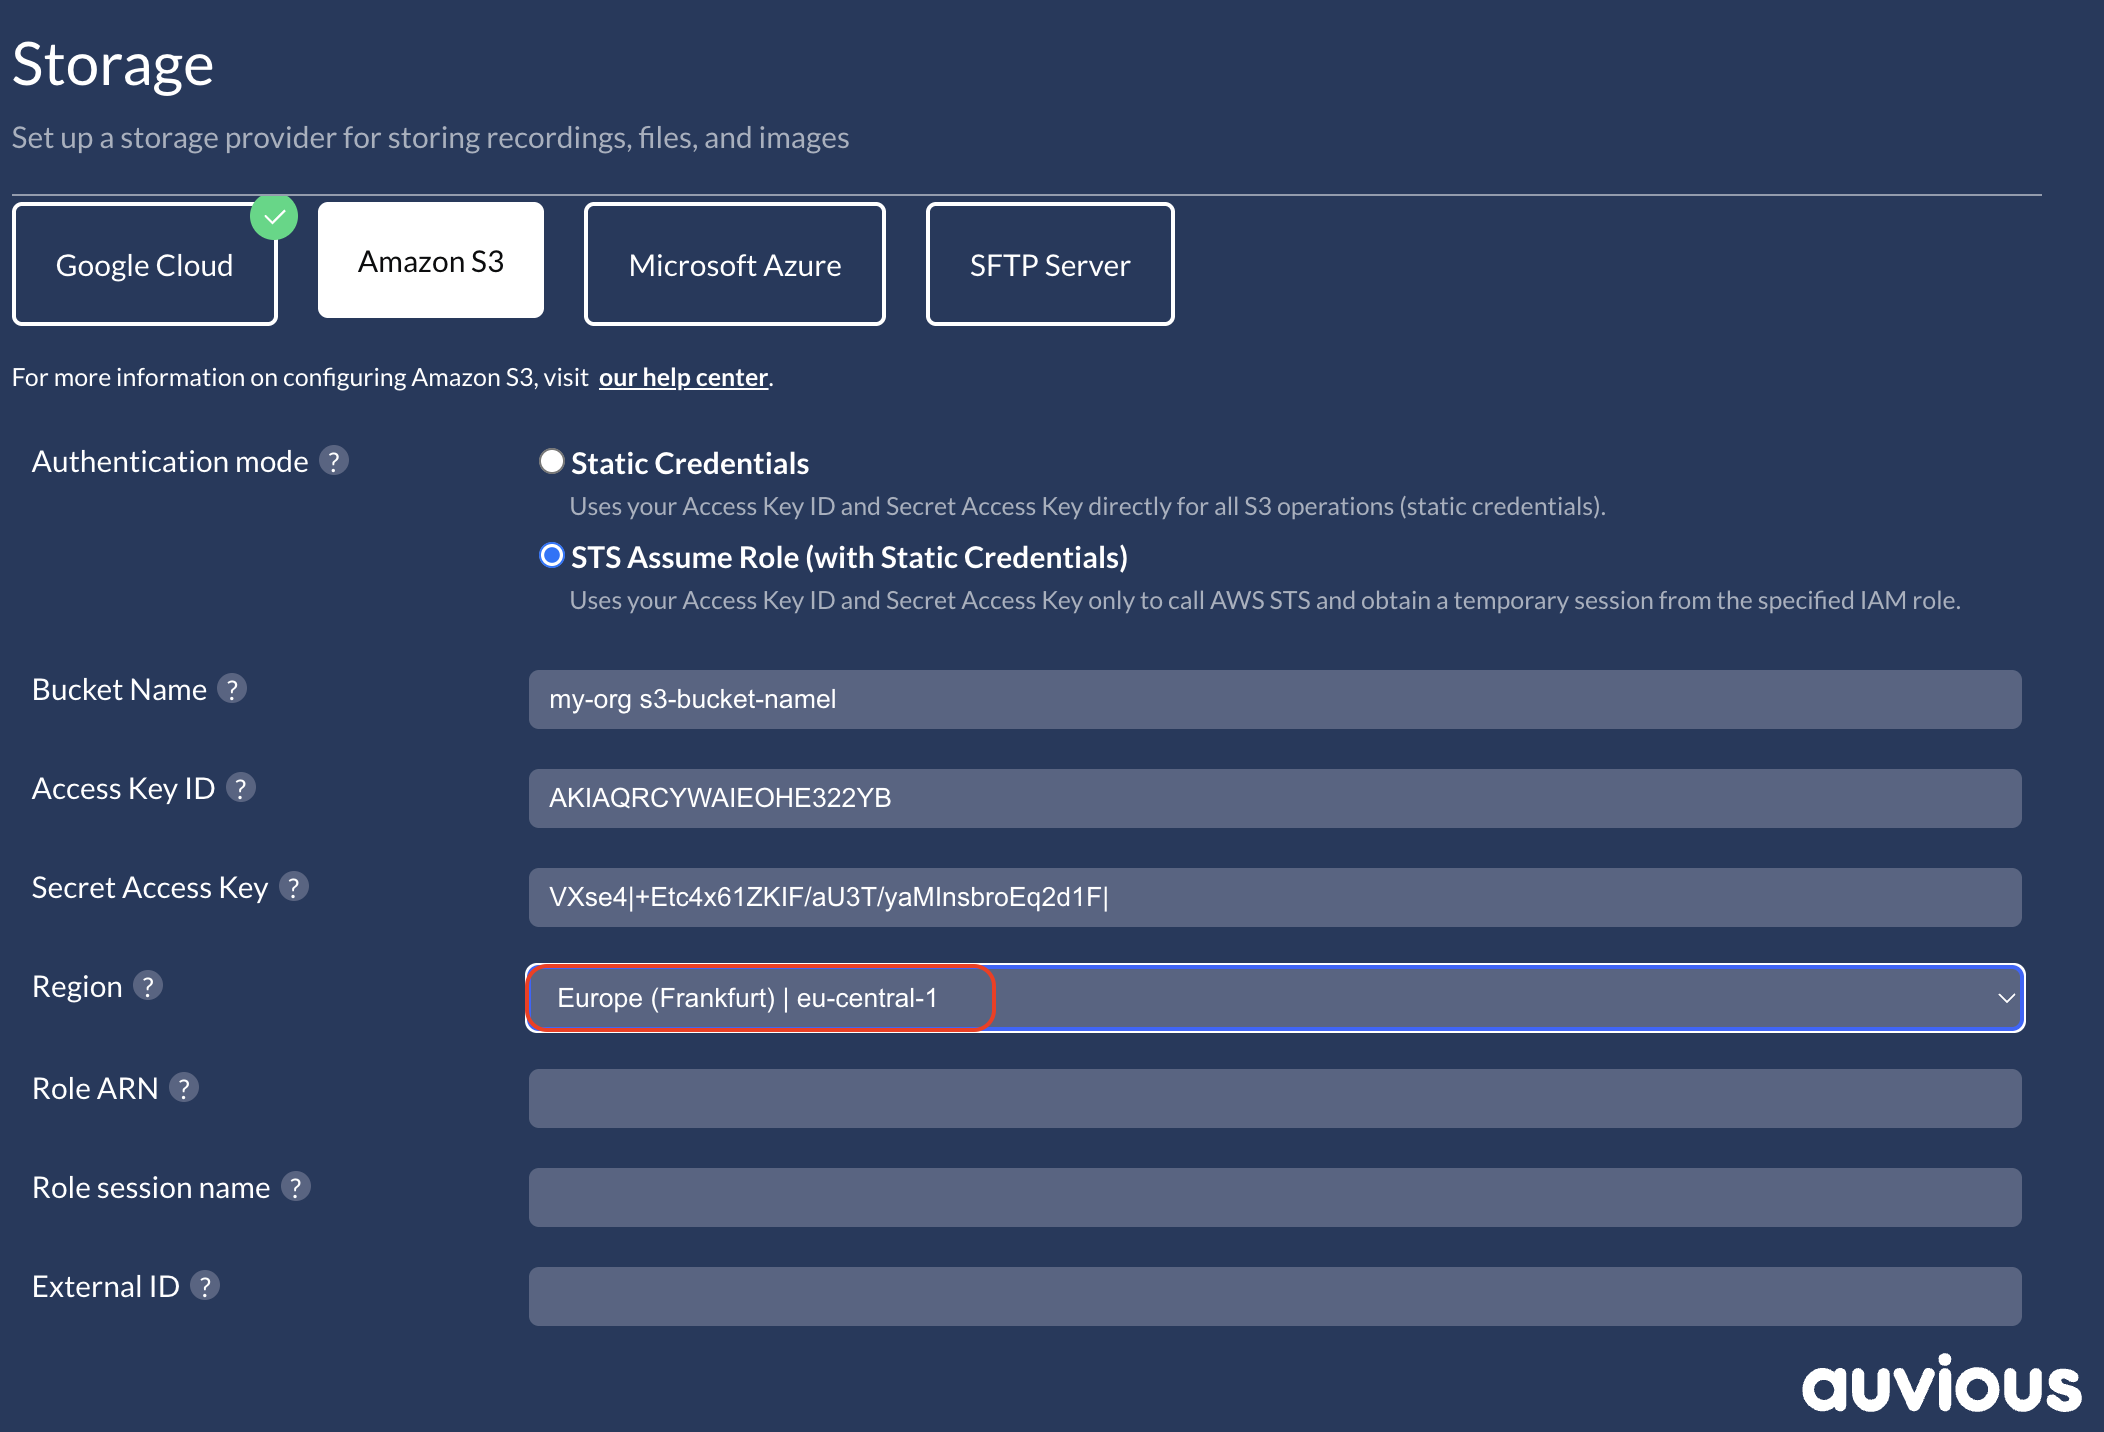The height and width of the screenshot is (1432, 2104).
Task: Select STS Assume Role radio button
Action: click(552, 555)
